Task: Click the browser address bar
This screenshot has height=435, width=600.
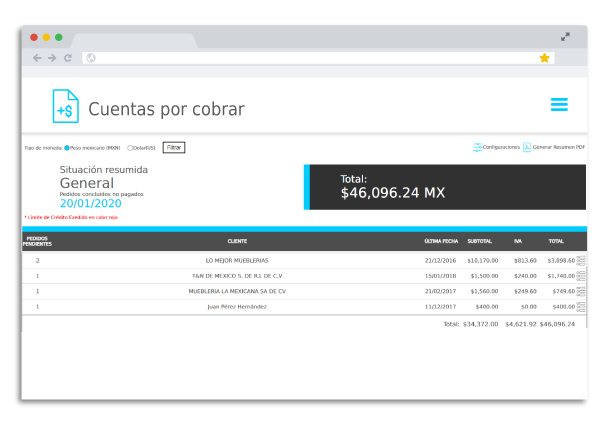Action: pyautogui.click(x=318, y=58)
